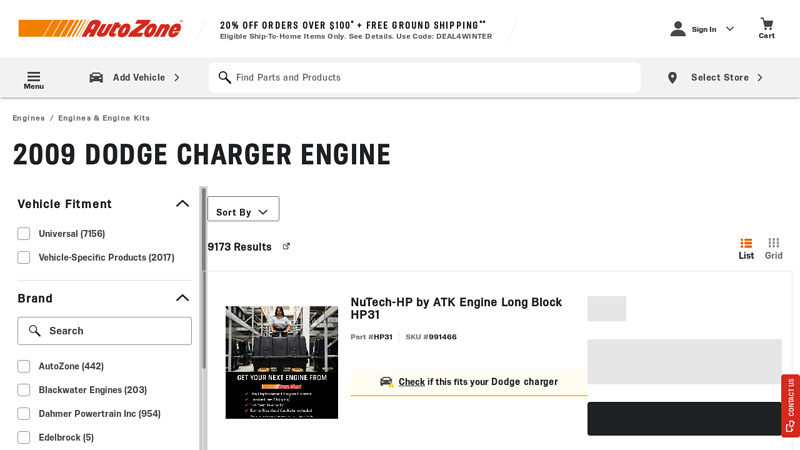Click the Add Vehicle chevron arrow
Viewport: 800px width, 450px height.
coord(177,78)
